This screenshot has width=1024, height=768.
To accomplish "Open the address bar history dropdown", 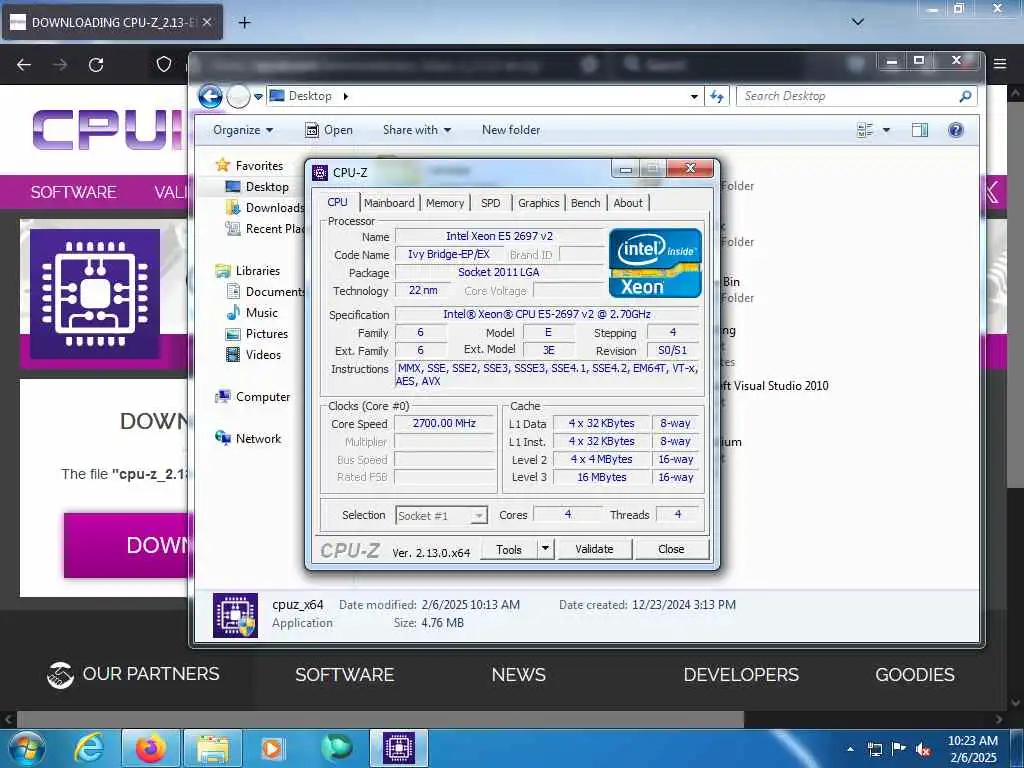I will (x=694, y=97).
